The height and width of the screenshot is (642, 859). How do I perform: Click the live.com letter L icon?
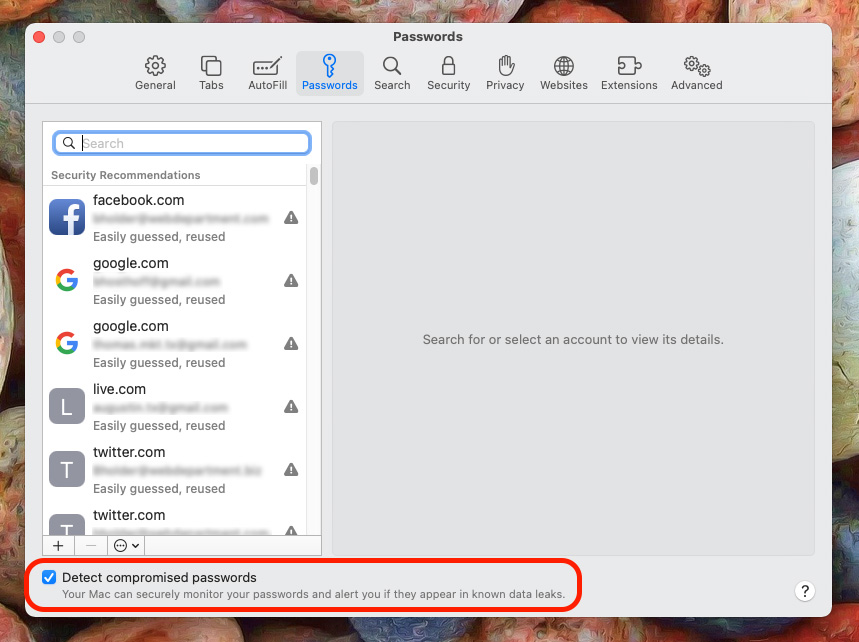pyautogui.click(x=67, y=406)
